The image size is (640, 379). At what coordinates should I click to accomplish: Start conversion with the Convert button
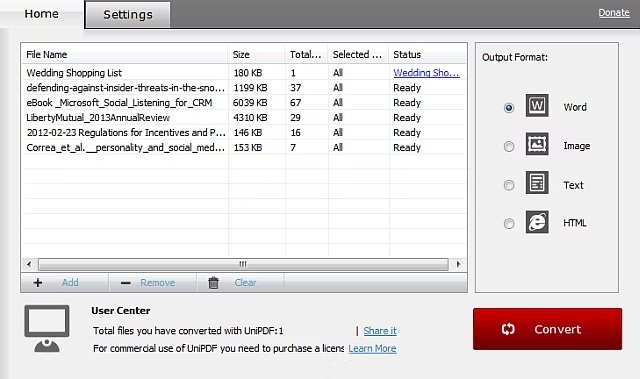click(x=547, y=329)
